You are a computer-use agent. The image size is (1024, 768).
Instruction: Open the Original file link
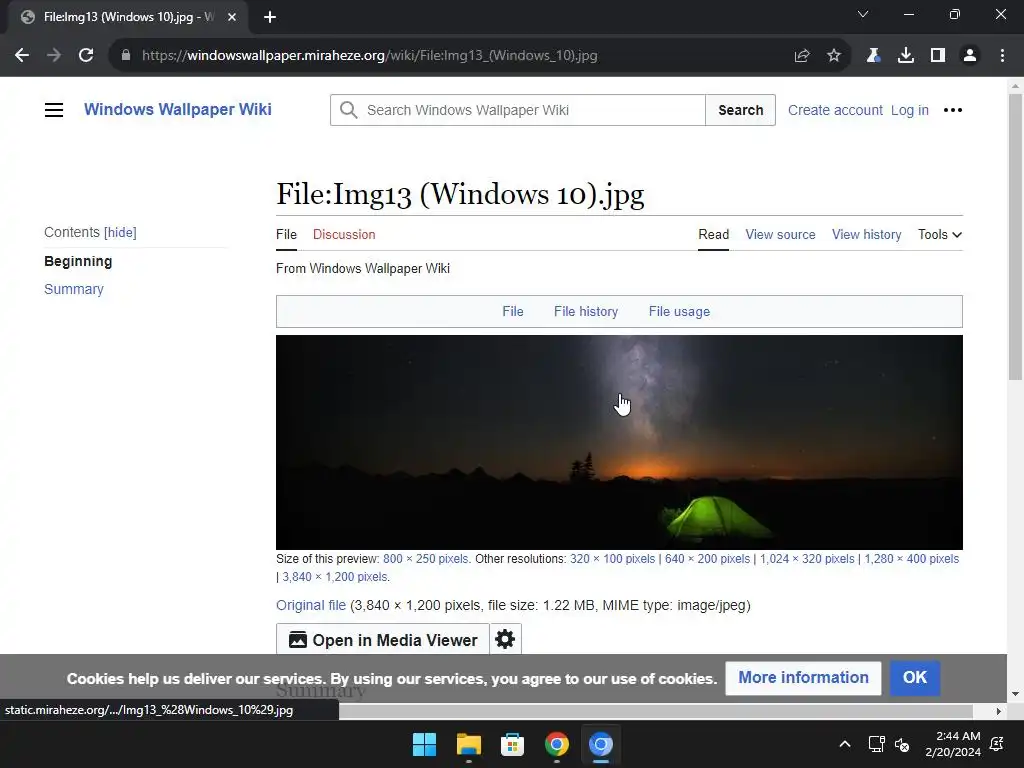(311, 605)
